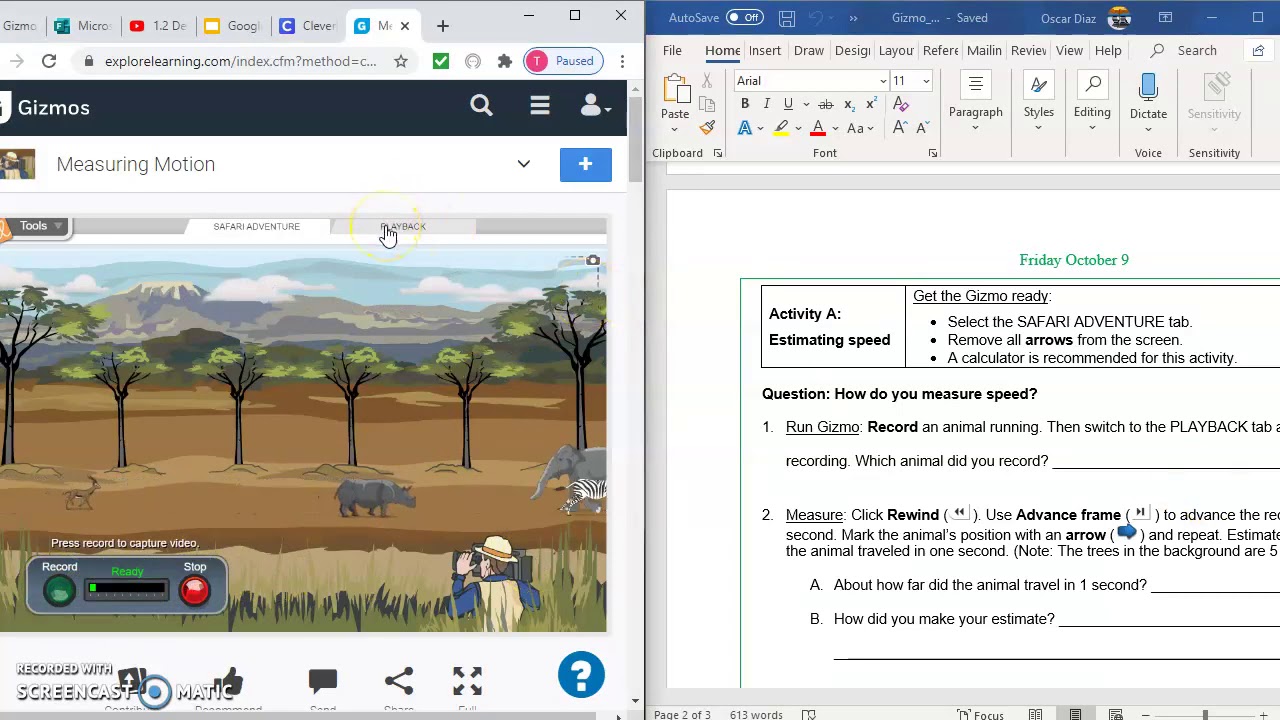Click the Paste clipboard icon
1280x720 pixels.
[x=675, y=89]
